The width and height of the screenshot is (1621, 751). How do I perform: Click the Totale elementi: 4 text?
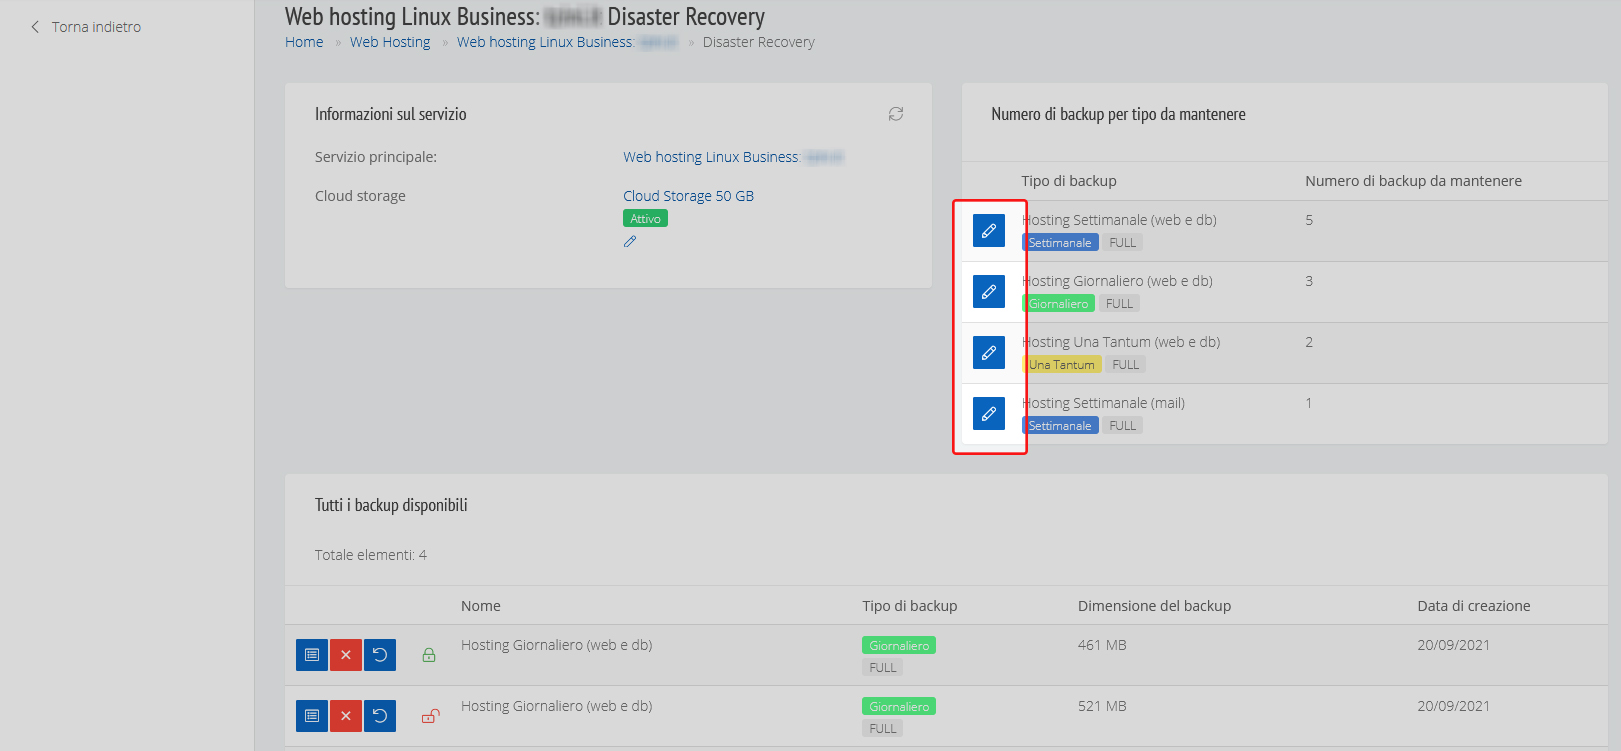tap(371, 555)
